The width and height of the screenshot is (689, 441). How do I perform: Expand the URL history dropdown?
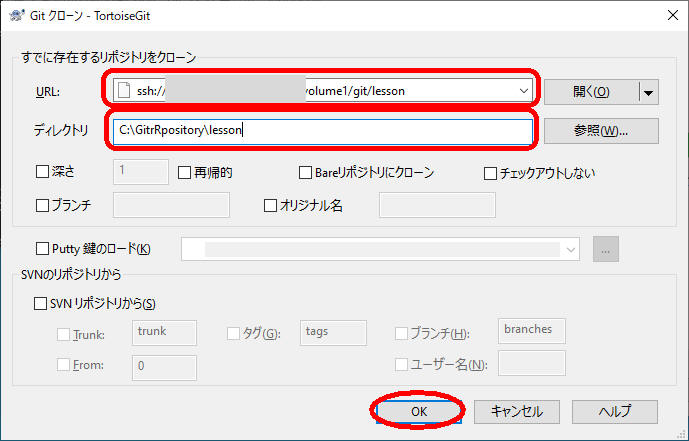(525, 91)
